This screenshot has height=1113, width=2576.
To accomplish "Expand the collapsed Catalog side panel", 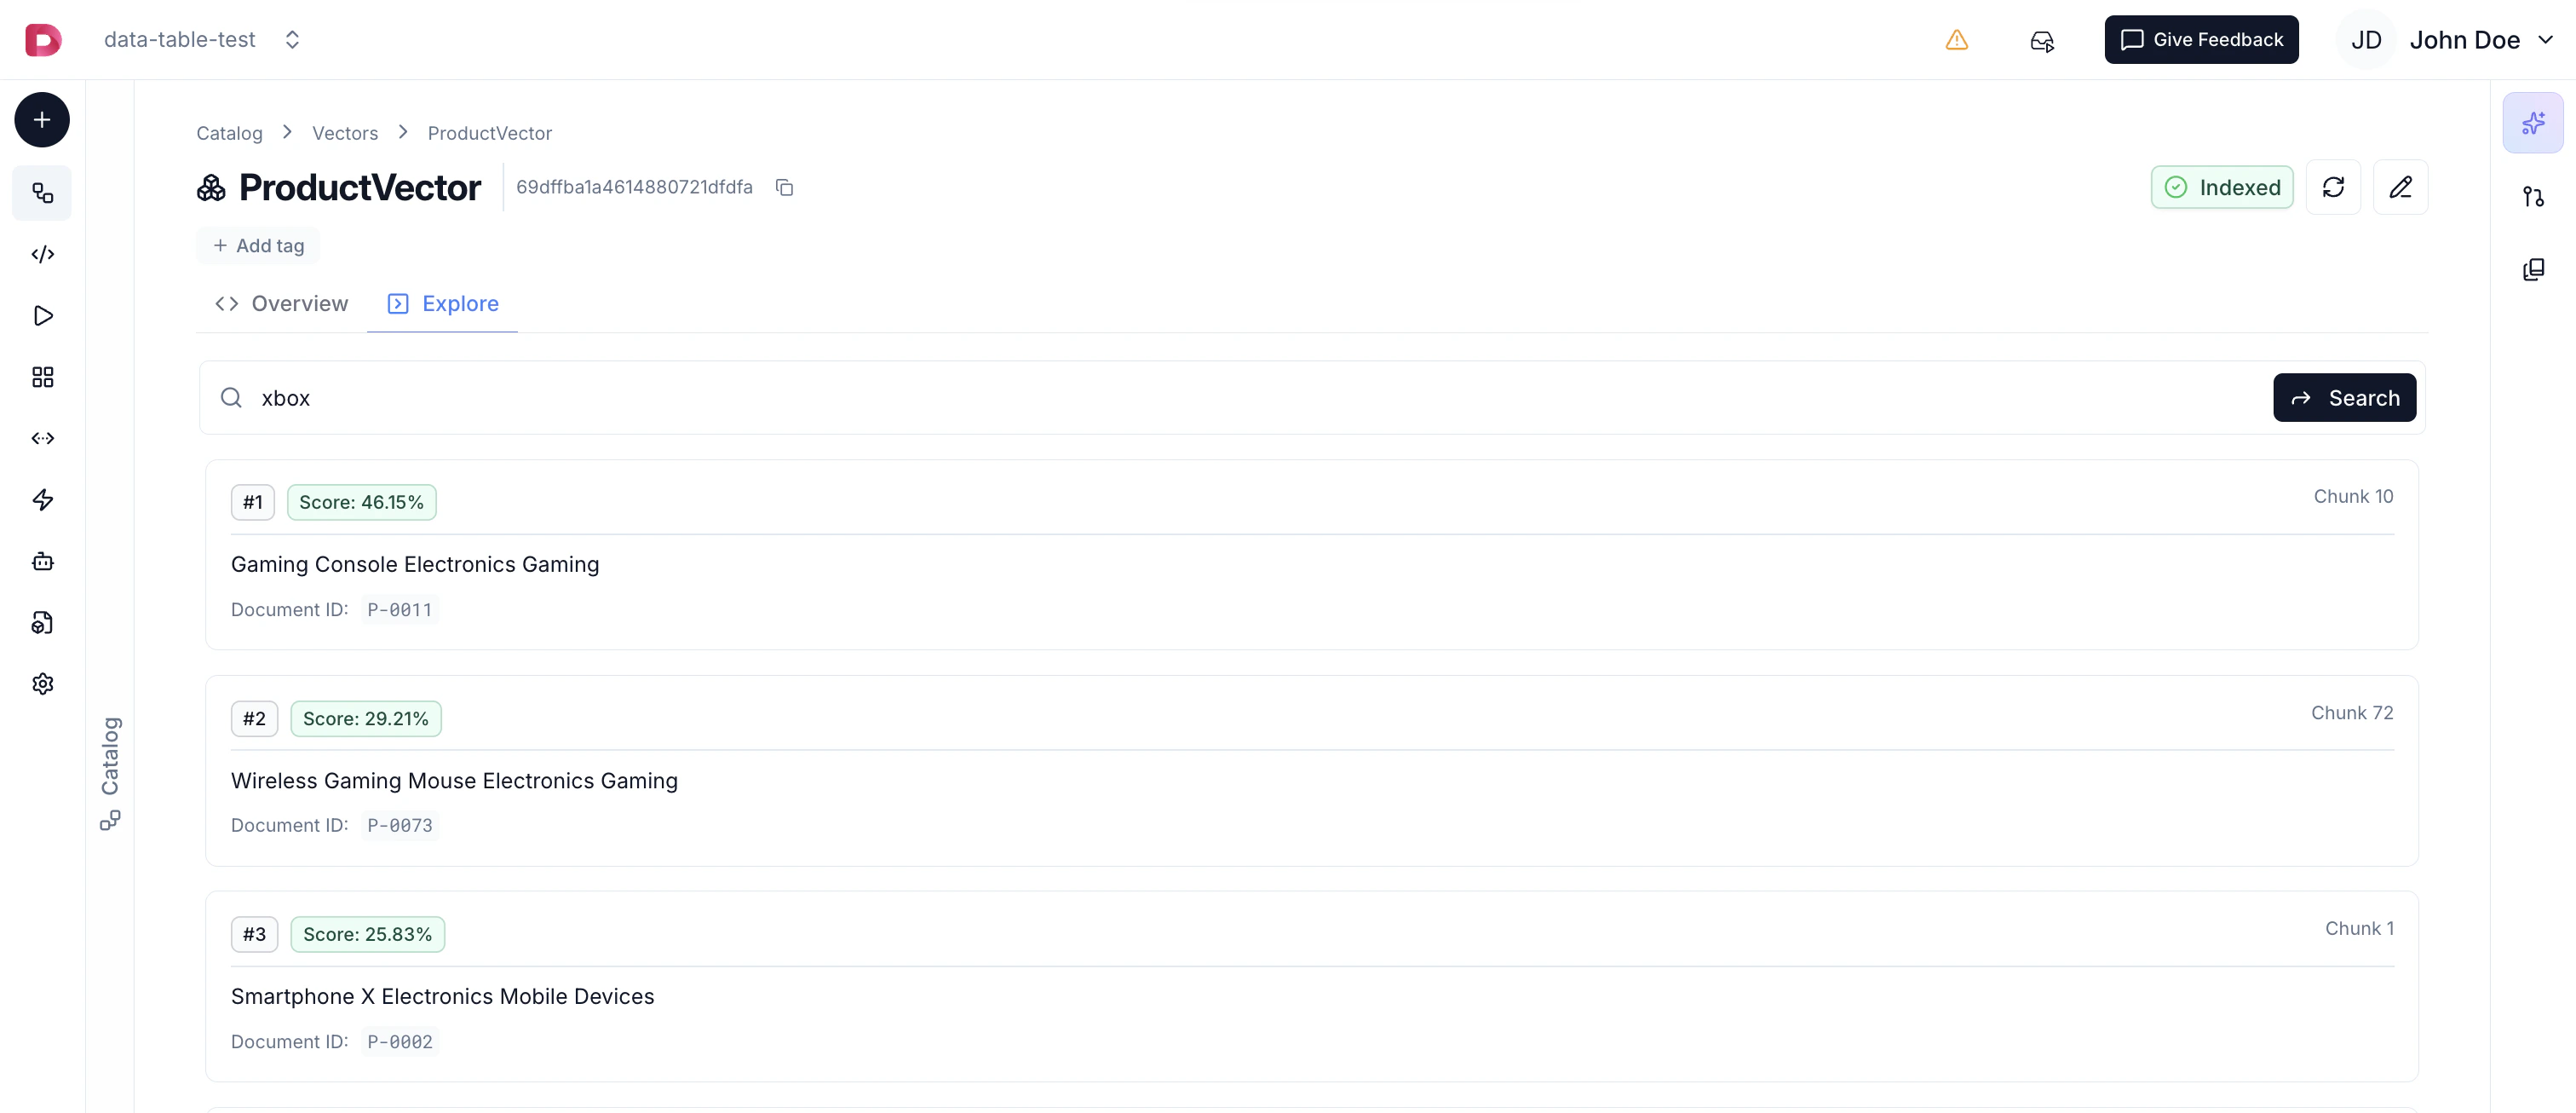I will (x=110, y=773).
